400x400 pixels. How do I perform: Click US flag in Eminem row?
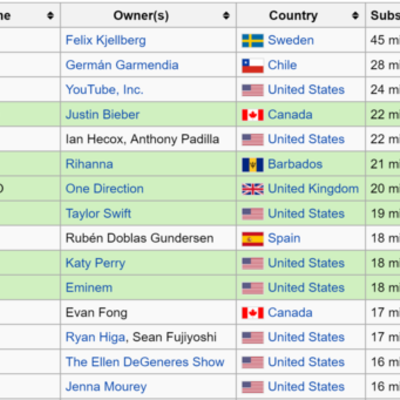(x=253, y=288)
